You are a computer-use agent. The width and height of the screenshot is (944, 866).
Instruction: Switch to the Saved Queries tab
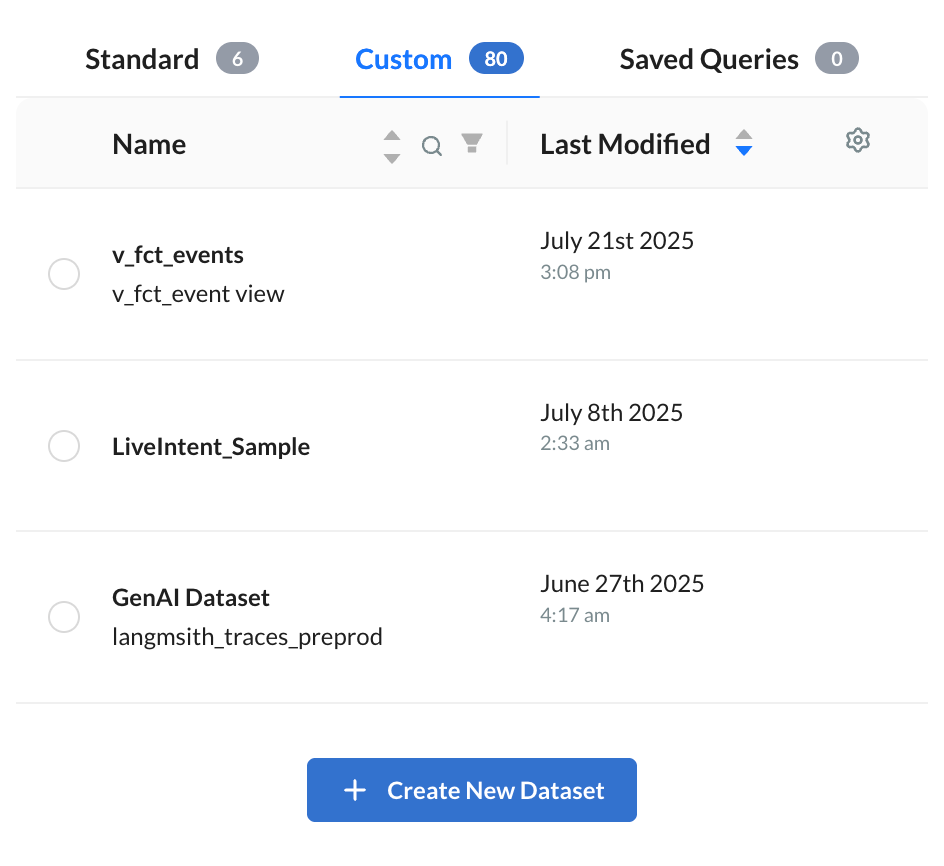pos(709,60)
